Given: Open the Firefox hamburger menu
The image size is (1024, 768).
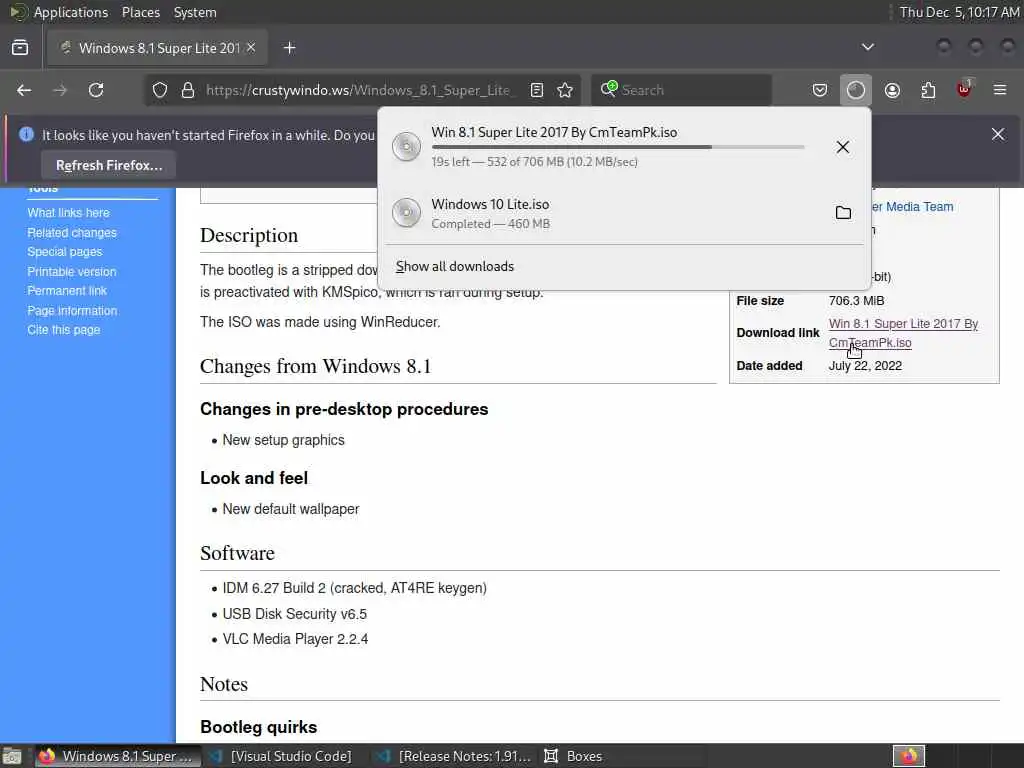Looking at the screenshot, I should (x=1000, y=90).
